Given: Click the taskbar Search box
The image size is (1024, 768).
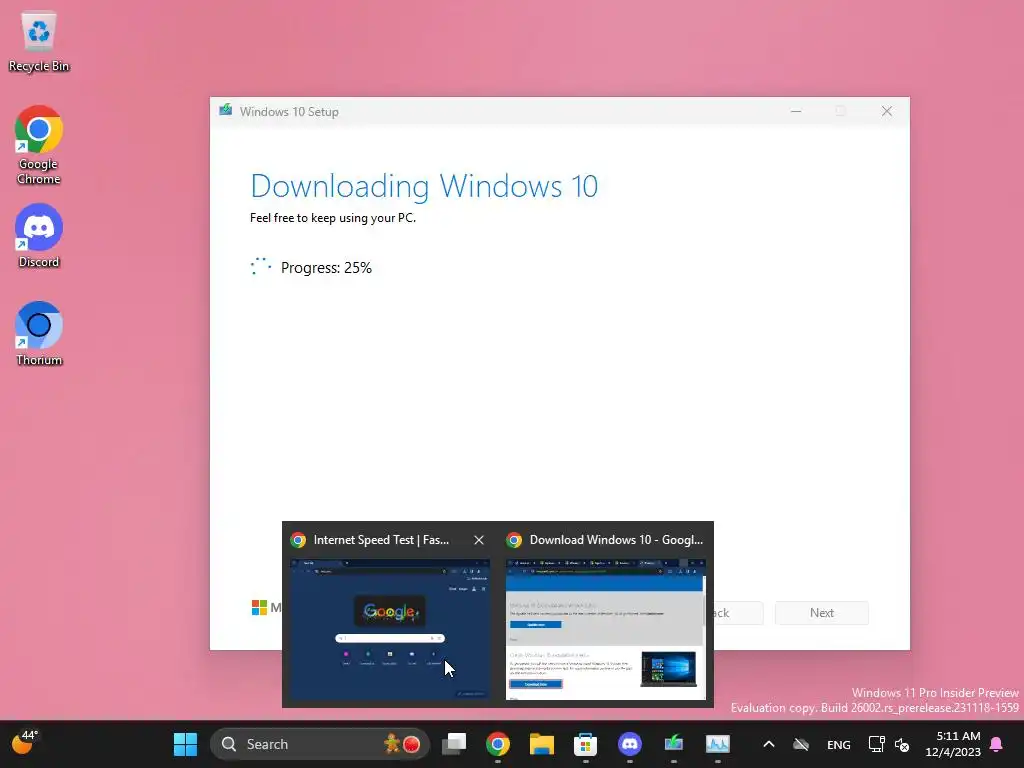Looking at the screenshot, I should point(319,744).
